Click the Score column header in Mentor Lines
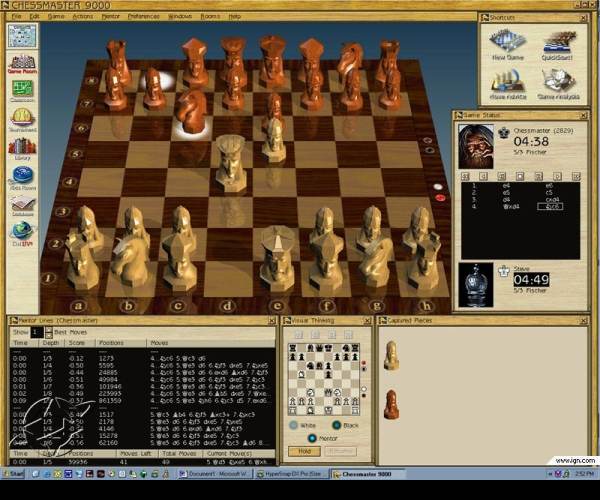This screenshot has width=600, height=500. point(80,343)
